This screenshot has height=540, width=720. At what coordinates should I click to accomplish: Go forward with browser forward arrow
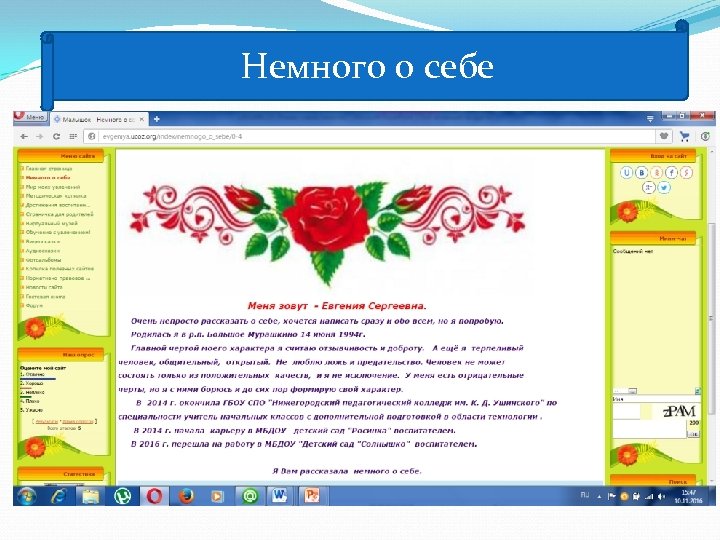(40, 136)
